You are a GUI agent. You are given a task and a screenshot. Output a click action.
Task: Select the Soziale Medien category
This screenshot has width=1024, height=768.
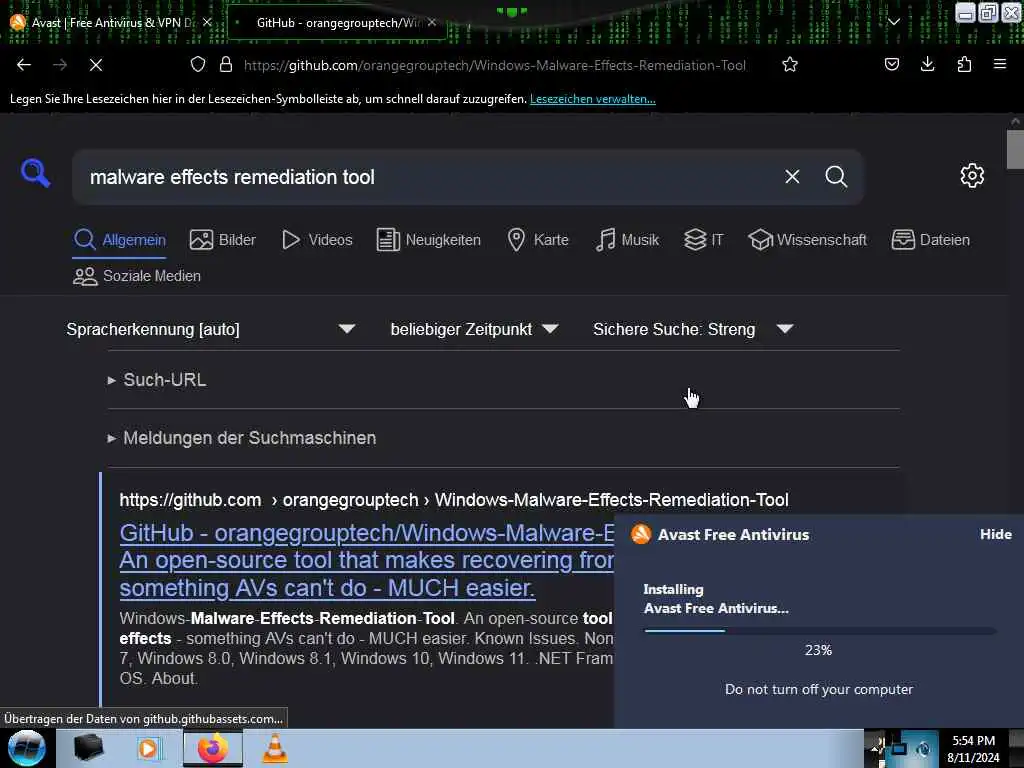137,276
